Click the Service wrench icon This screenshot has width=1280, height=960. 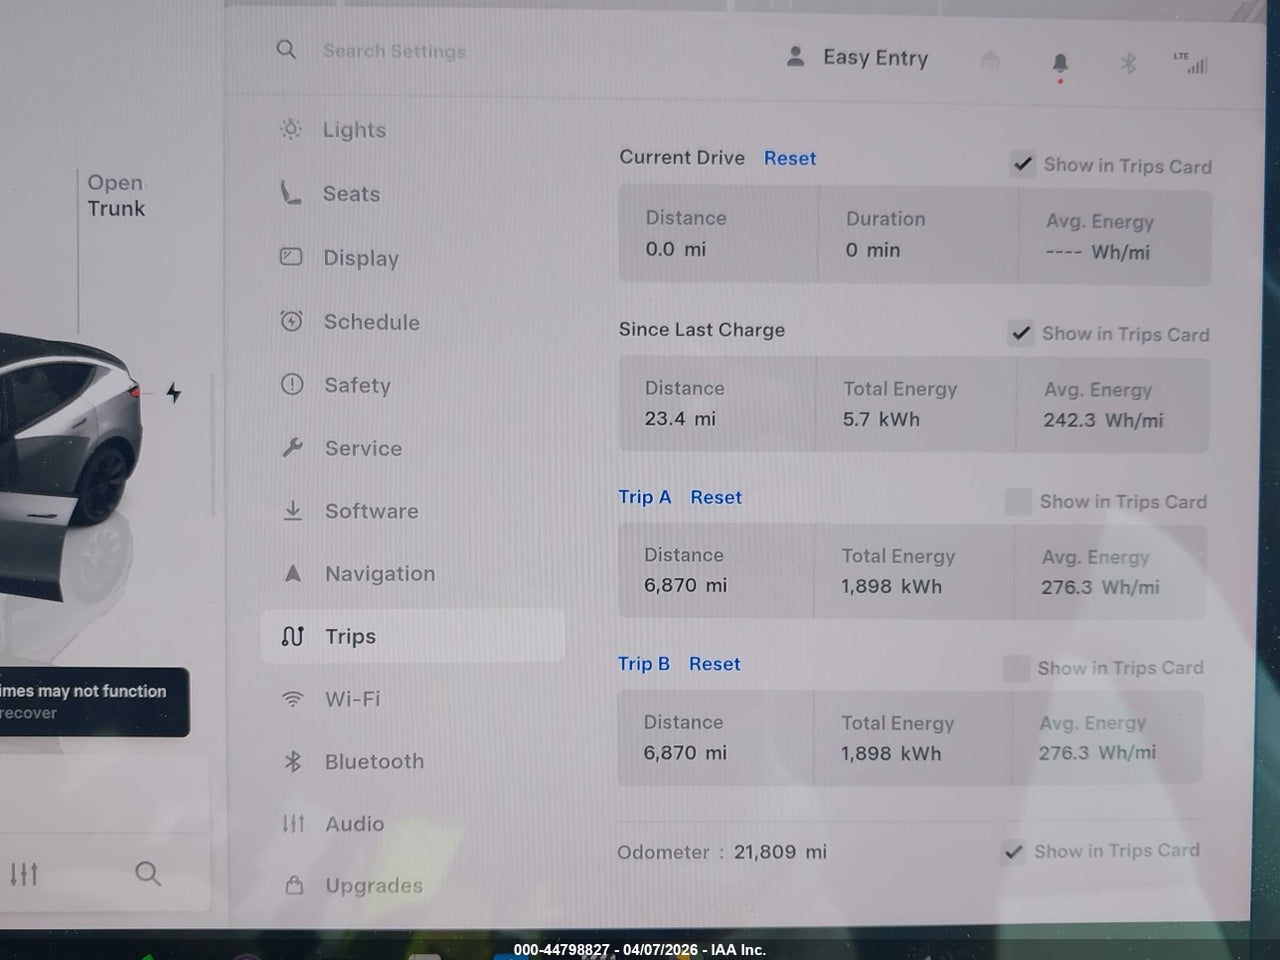click(x=292, y=448)
